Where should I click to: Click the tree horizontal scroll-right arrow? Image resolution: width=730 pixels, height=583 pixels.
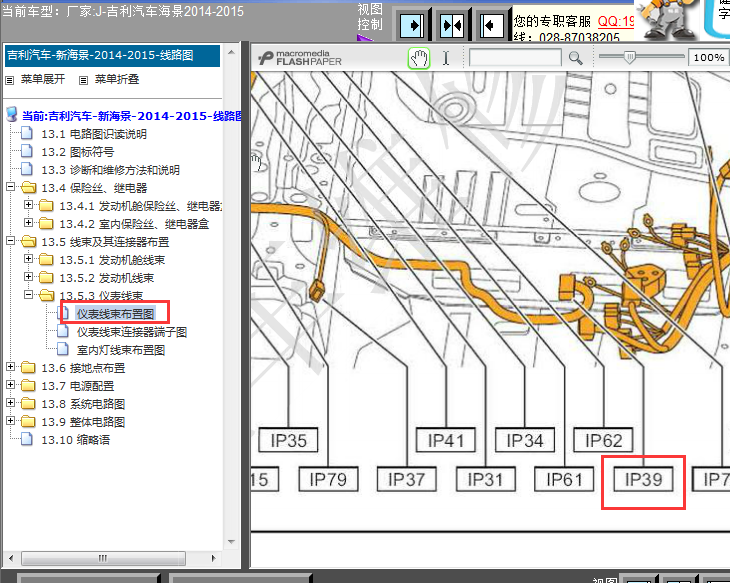coord(214,558)
